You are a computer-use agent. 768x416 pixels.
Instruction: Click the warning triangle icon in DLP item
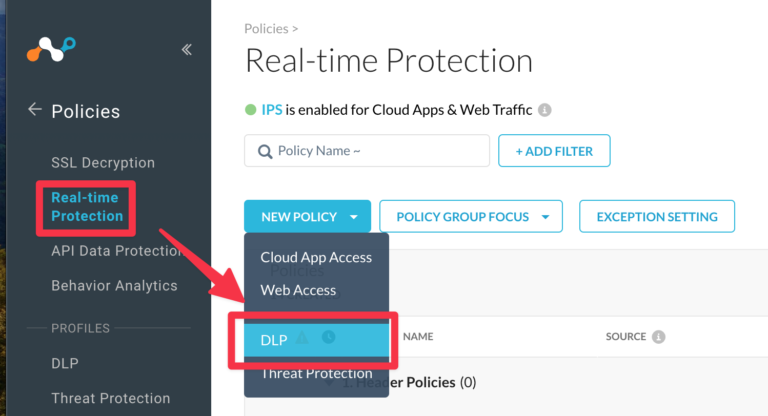point(302,337)
